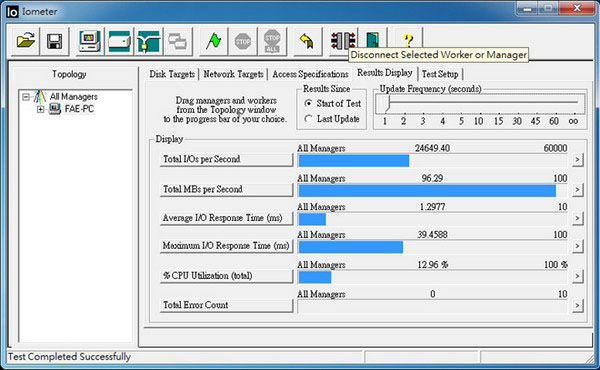600x370 pixels.
Task: Click the Test Completed Successfully status text
Action: click(69, 357)
